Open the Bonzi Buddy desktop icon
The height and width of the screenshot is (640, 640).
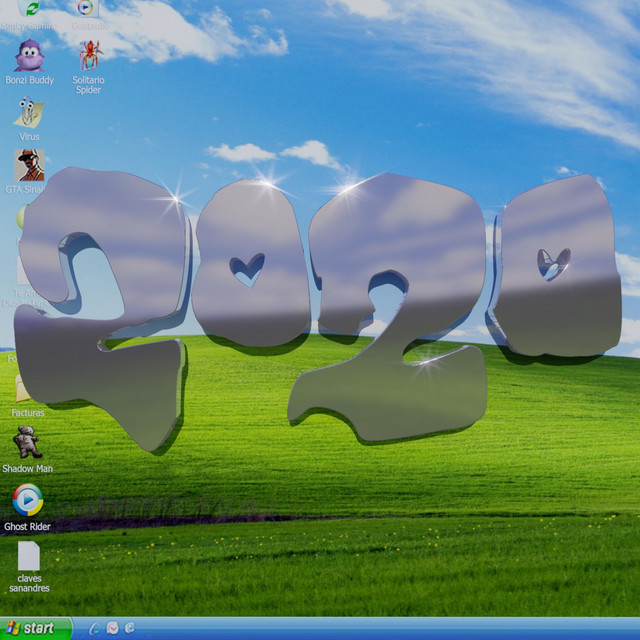coord(29,56)
